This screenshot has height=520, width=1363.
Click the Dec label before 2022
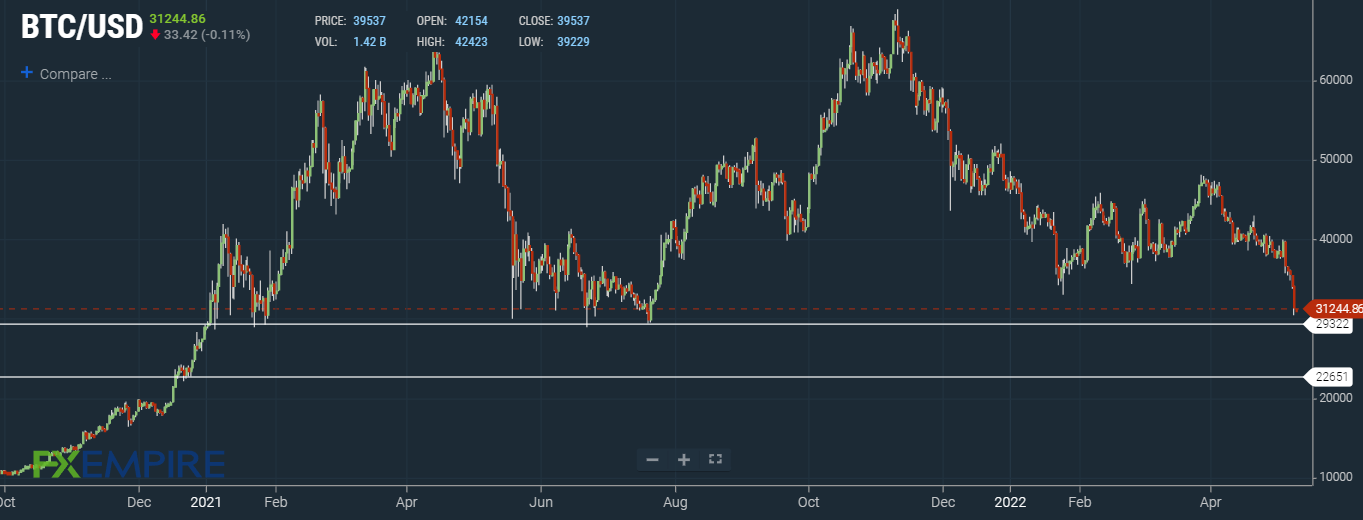point(942,501)
